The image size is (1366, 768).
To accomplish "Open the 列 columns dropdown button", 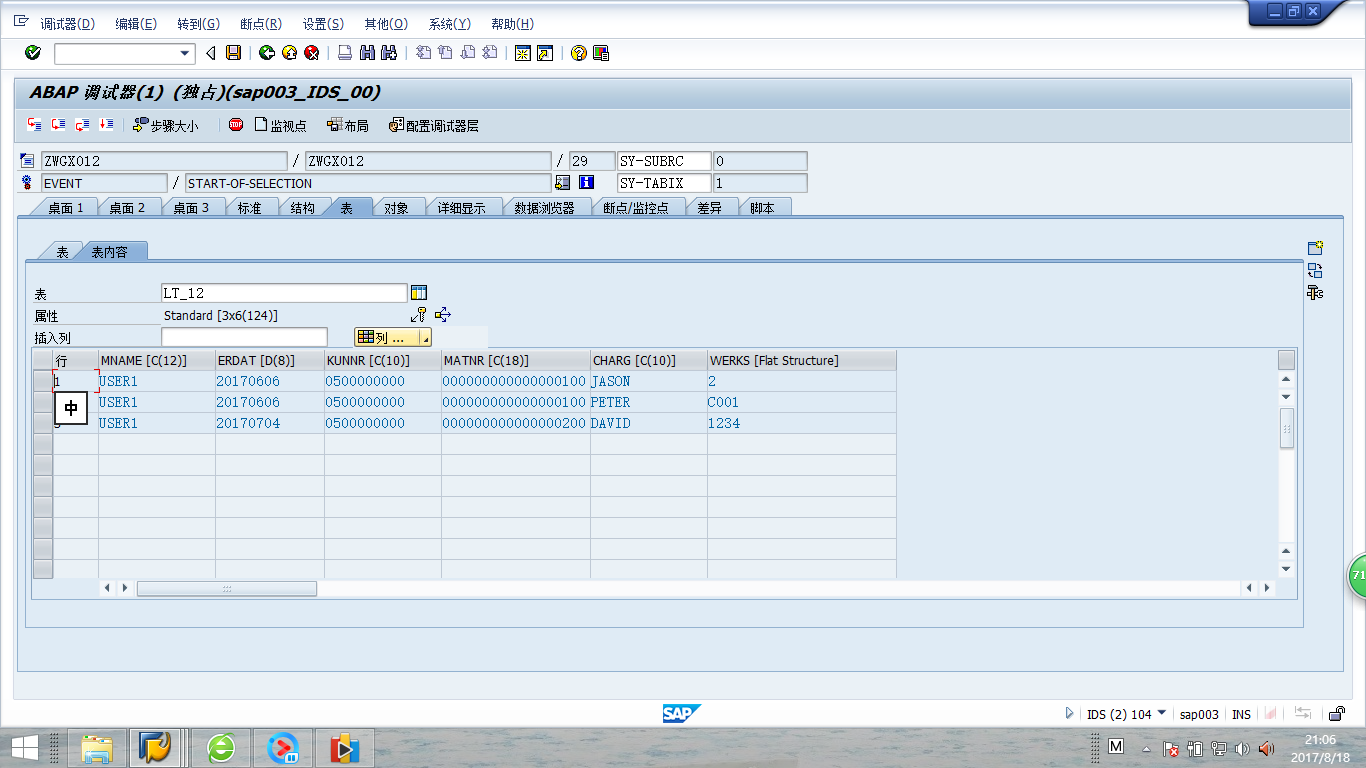I will coord(393,338).
